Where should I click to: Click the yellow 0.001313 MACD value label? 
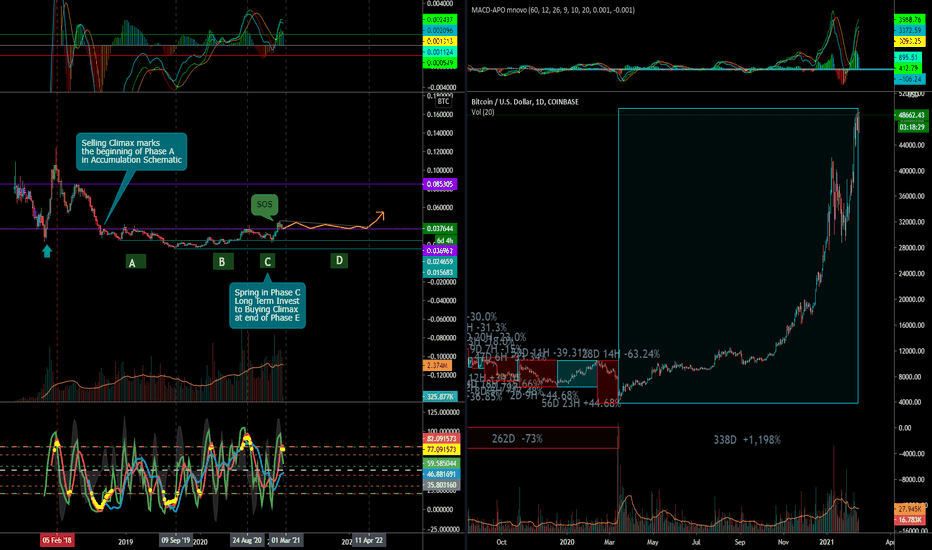pos(439,41)
